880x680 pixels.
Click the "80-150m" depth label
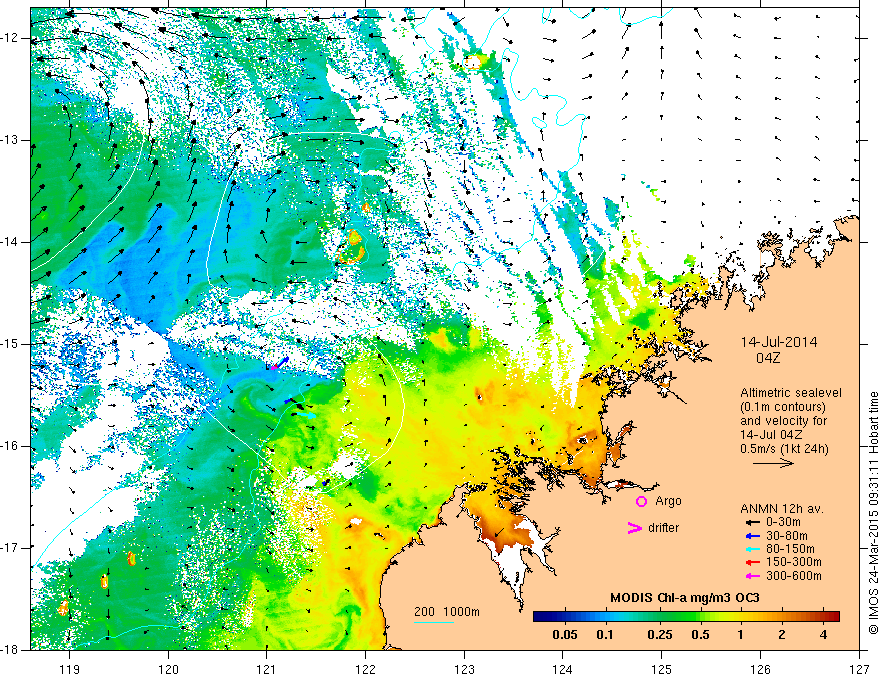pyautogui.click(x=791, y=549)
